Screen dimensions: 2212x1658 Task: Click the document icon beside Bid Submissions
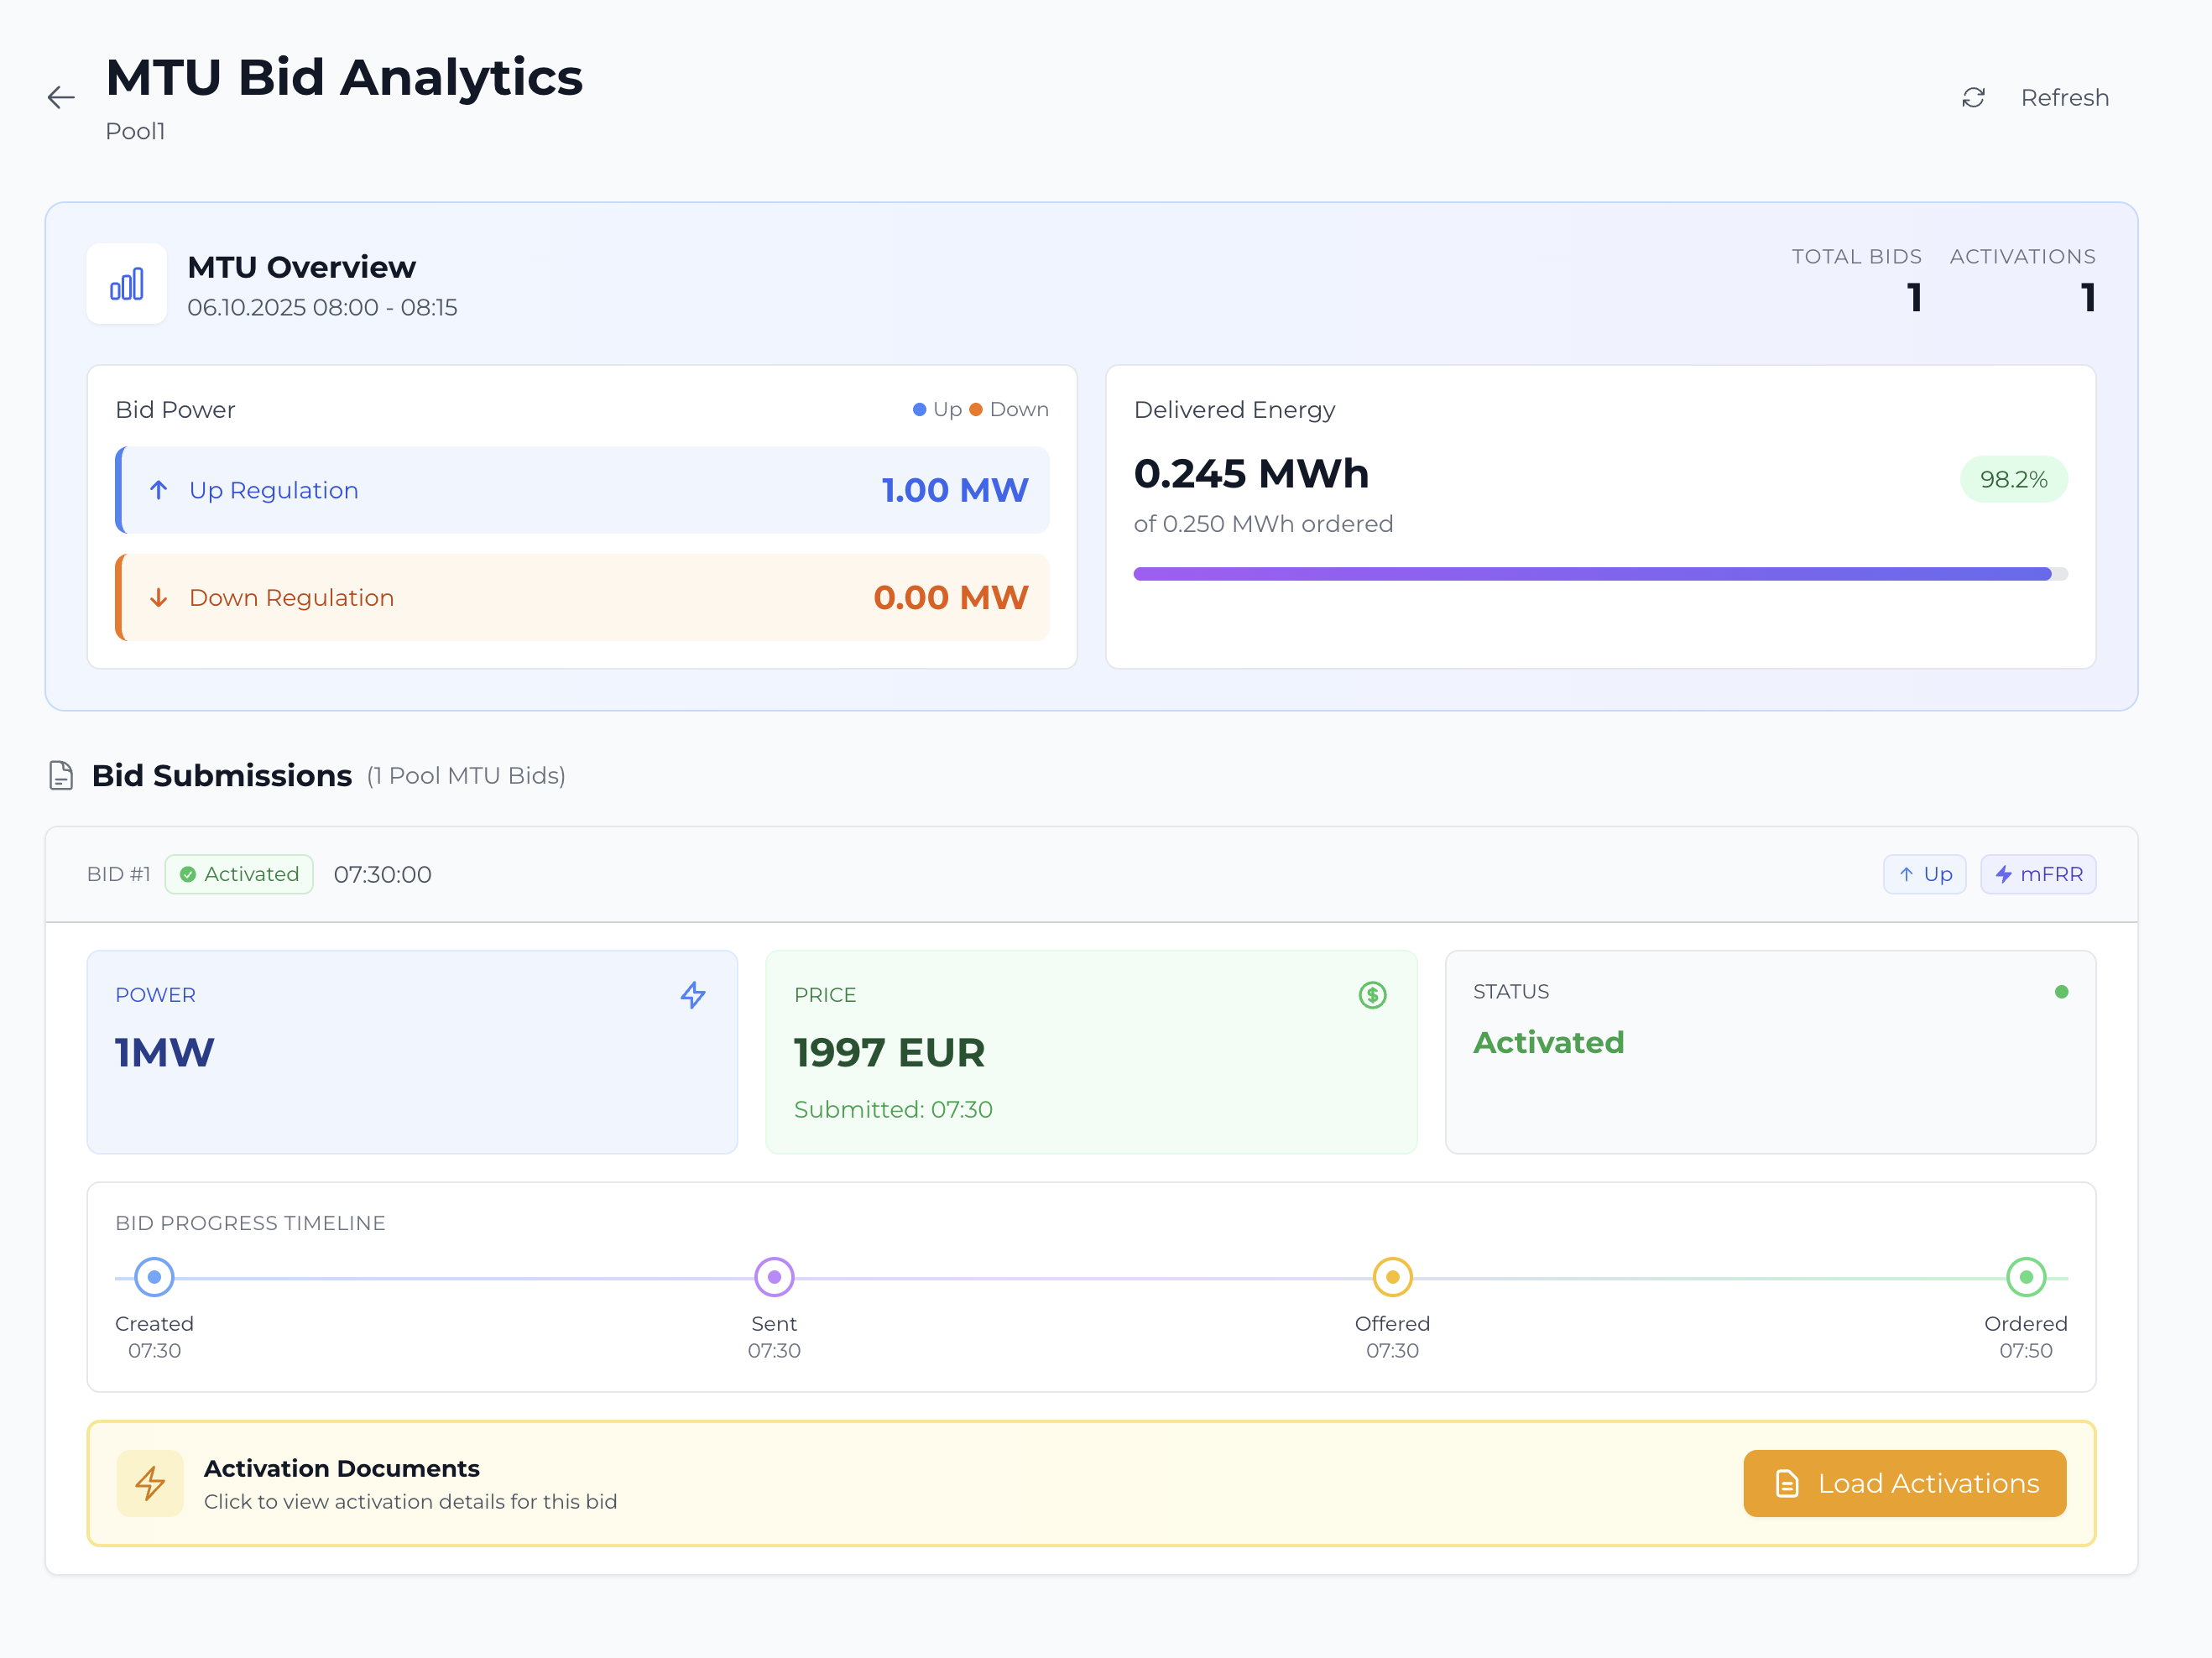click(x=60, y=775)
